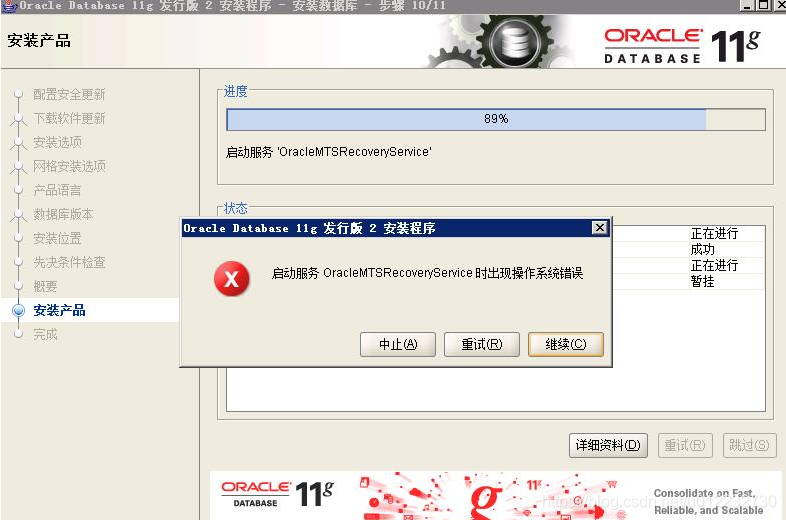This screenshot has height=520, width=786.
Task: Select the 安装选项 step
Action: 57,142
